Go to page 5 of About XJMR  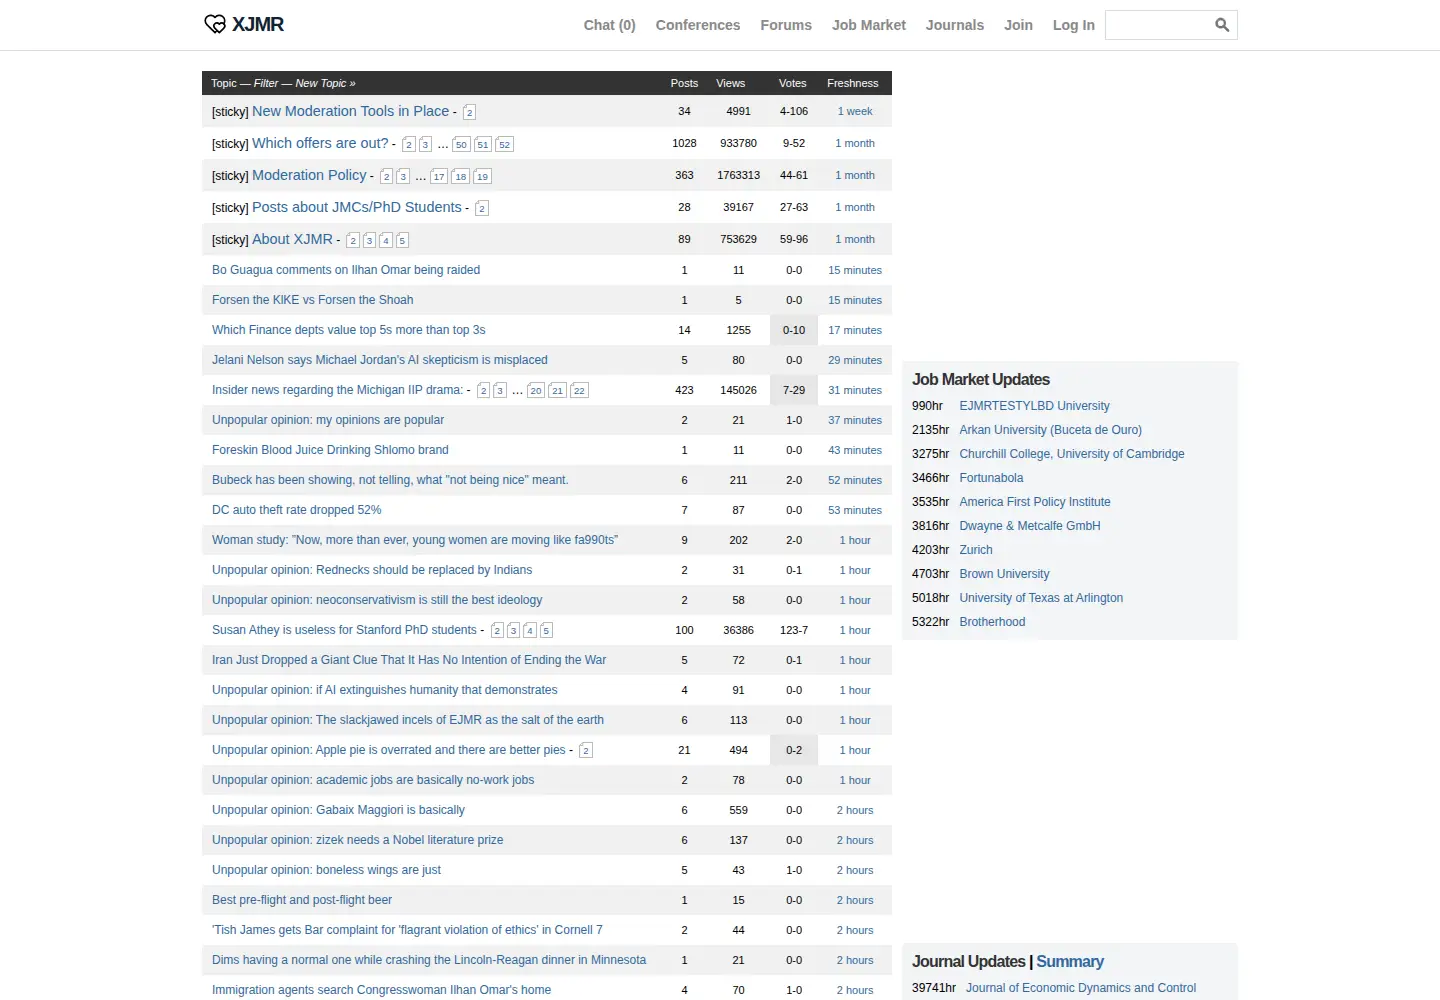402,240
